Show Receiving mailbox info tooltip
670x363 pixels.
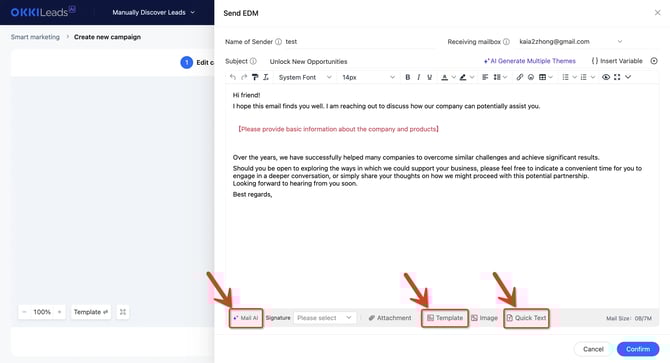pos(506,41)
